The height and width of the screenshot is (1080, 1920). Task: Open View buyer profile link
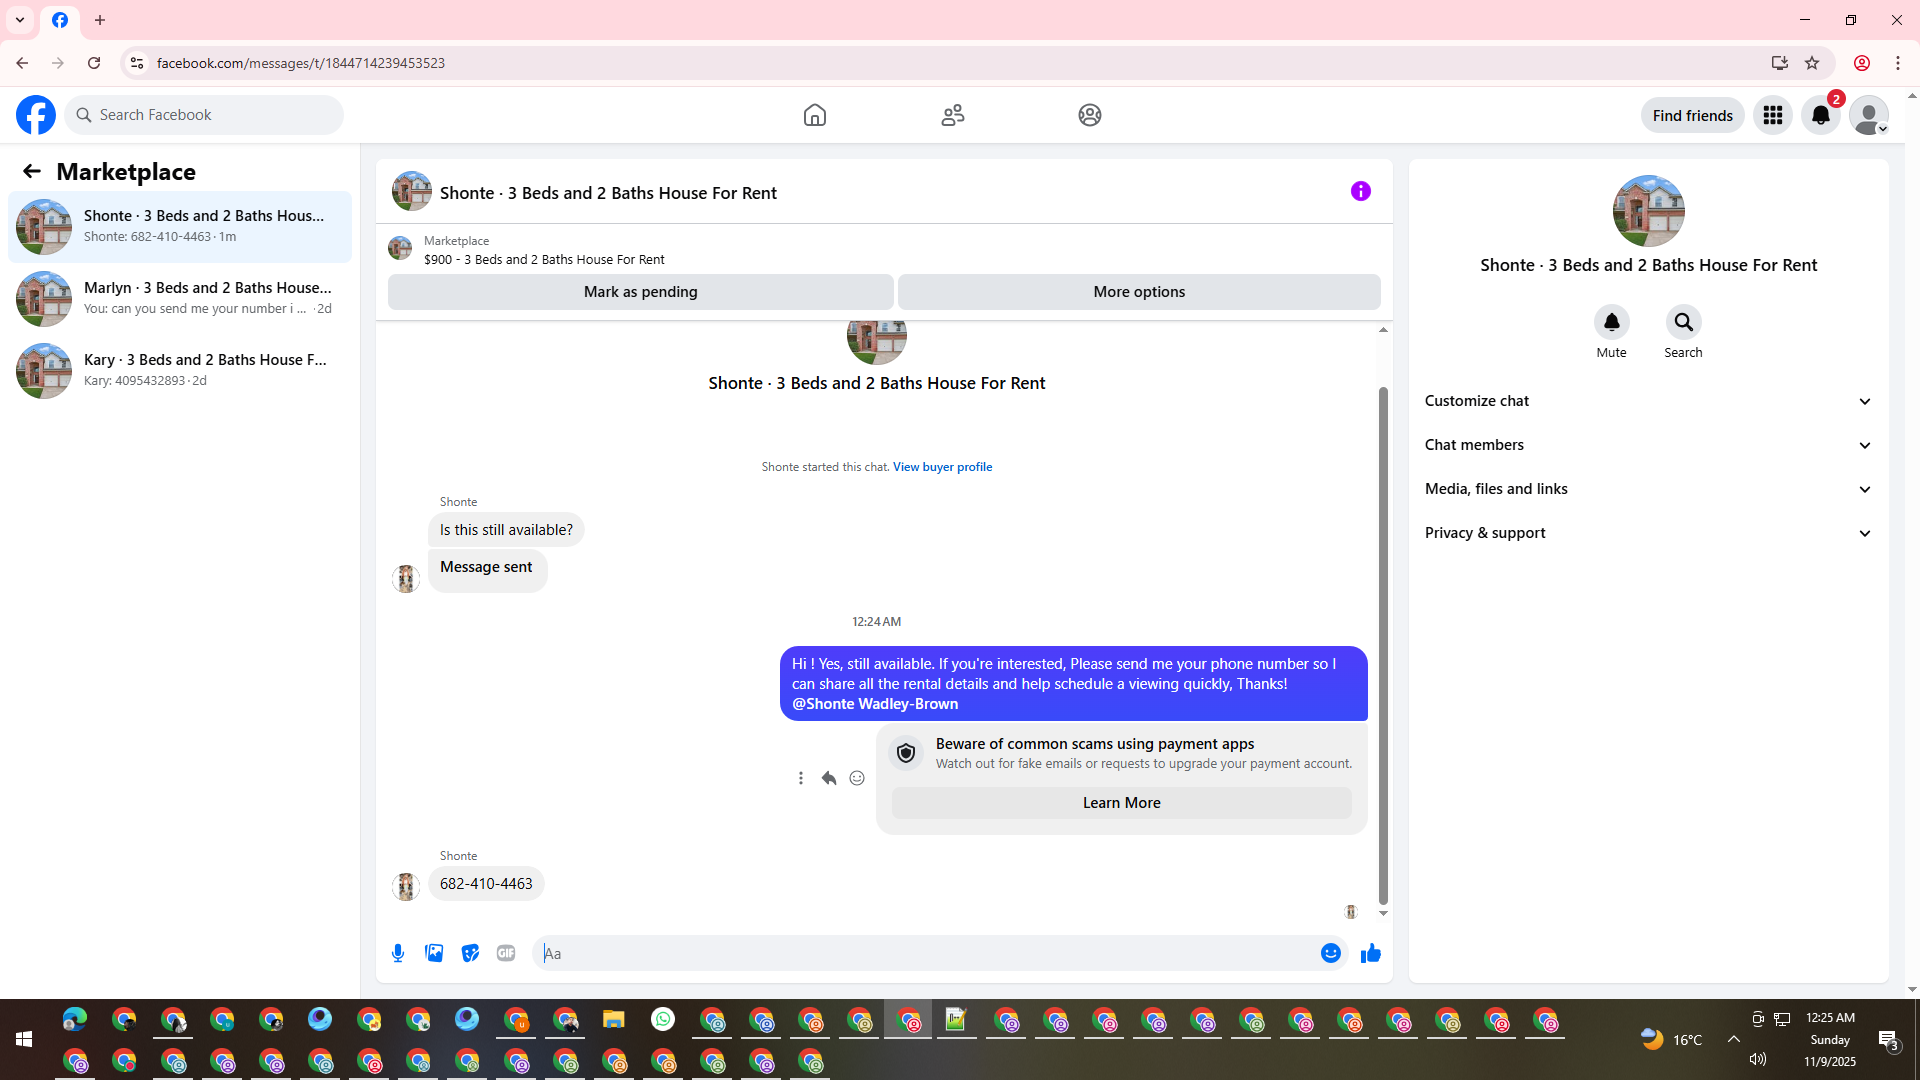point(942,467)
